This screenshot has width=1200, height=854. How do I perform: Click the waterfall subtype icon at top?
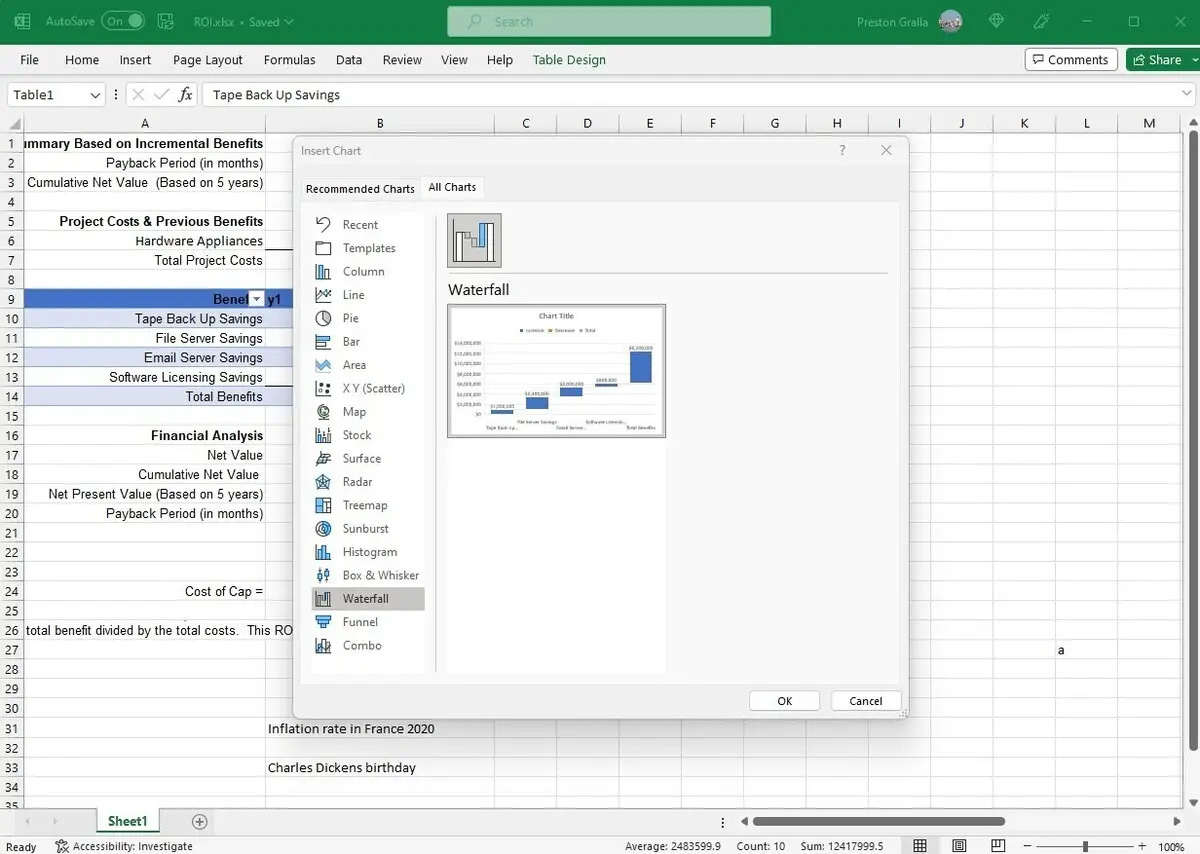[x=474, y=240]
